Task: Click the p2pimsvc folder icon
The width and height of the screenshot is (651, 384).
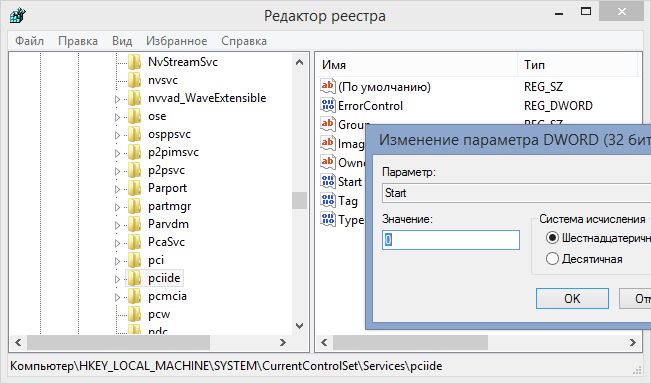Action: (x=134, y=152)
